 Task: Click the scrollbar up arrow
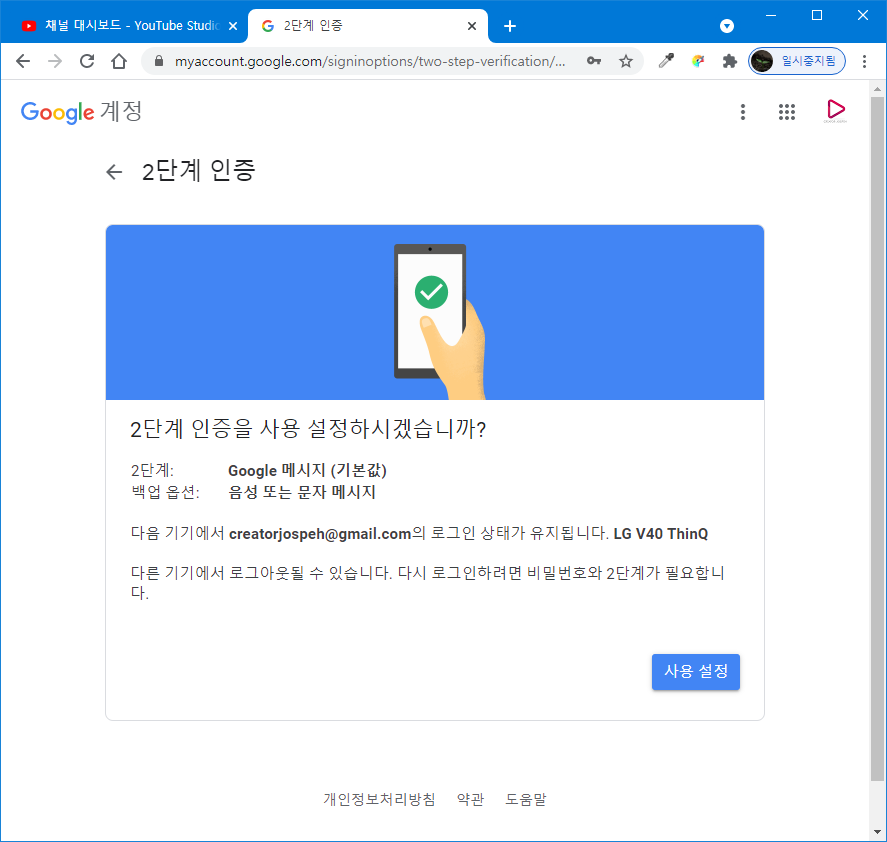point(877,89)
